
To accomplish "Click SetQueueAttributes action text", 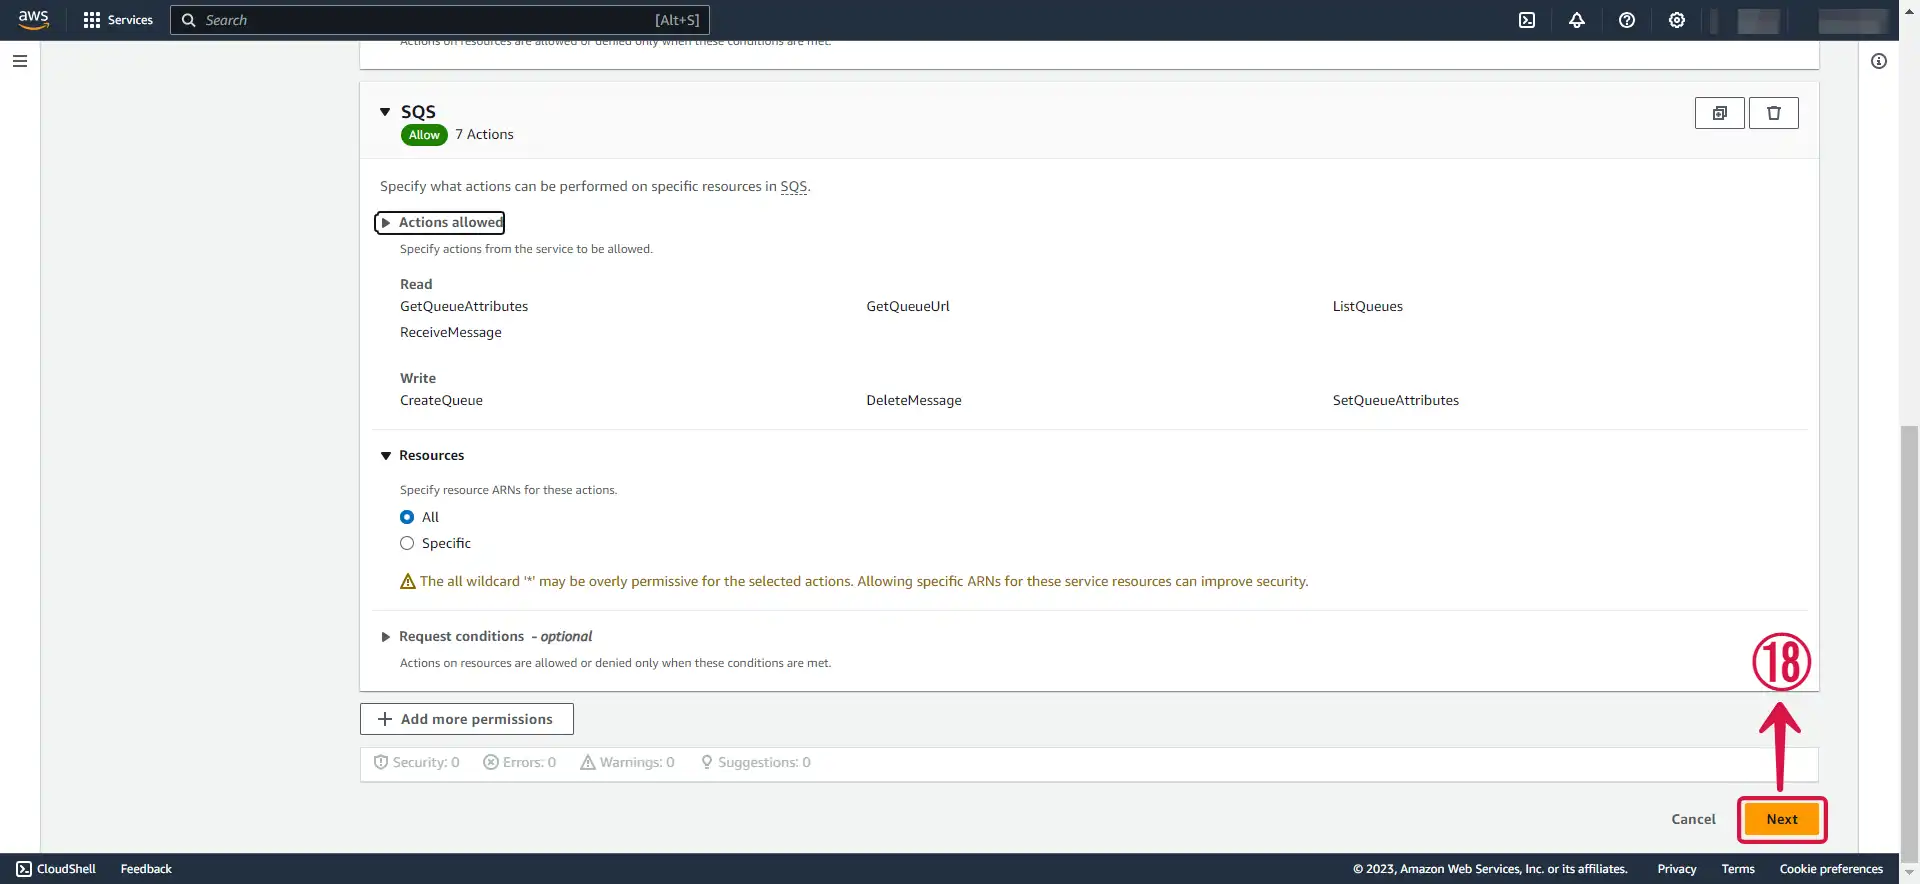I will tap(1395, 400).
